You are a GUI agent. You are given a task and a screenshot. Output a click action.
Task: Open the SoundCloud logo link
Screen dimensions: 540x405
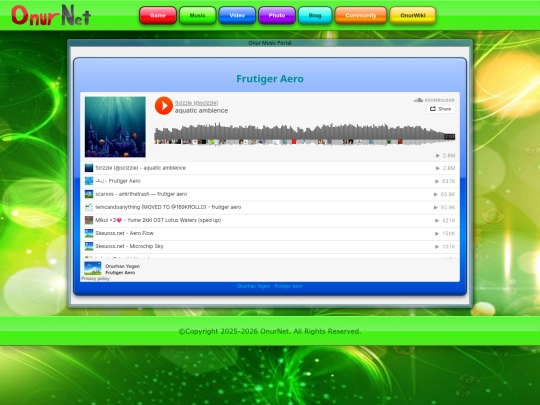tap(434, 100)
